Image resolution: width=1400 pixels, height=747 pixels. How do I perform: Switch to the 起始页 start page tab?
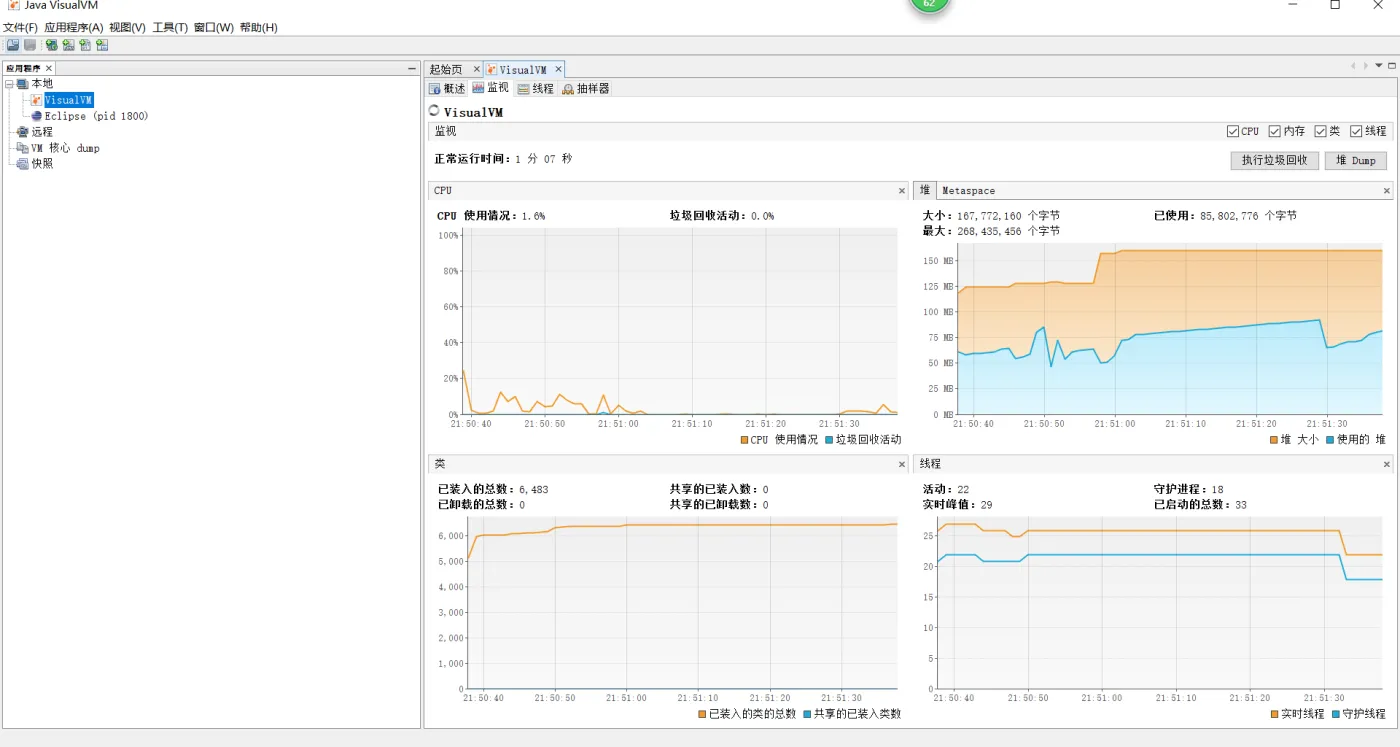[x=445, y=70]
